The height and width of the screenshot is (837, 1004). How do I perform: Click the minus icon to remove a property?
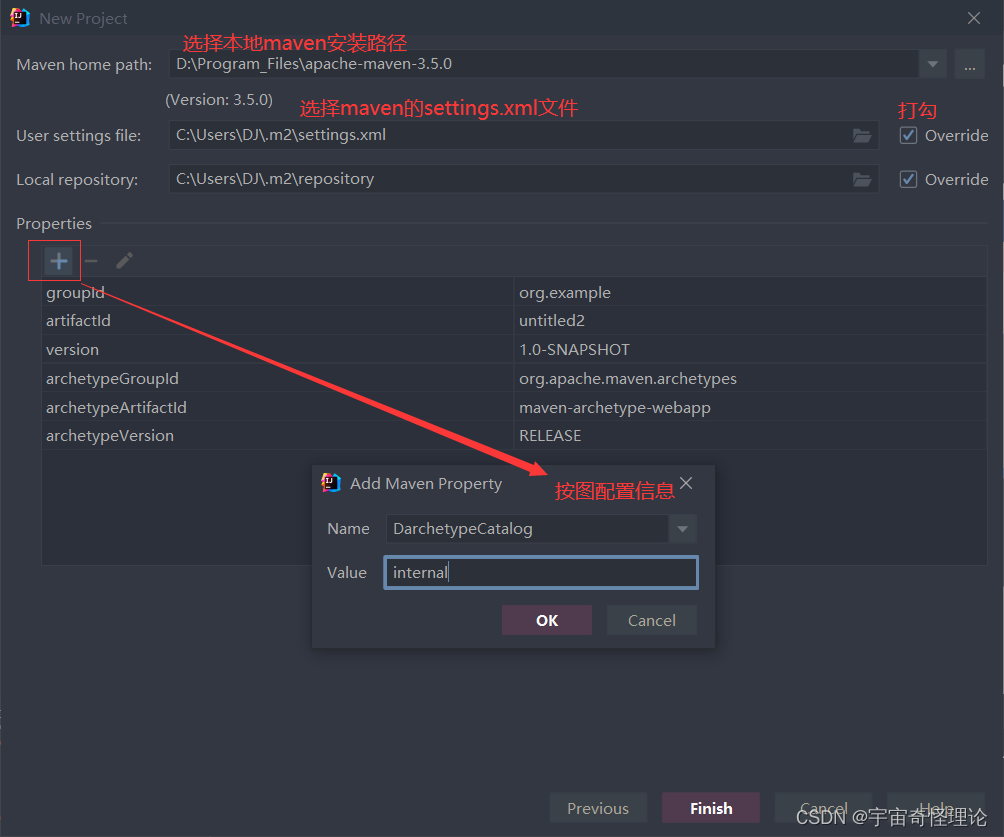coord(91,261)
